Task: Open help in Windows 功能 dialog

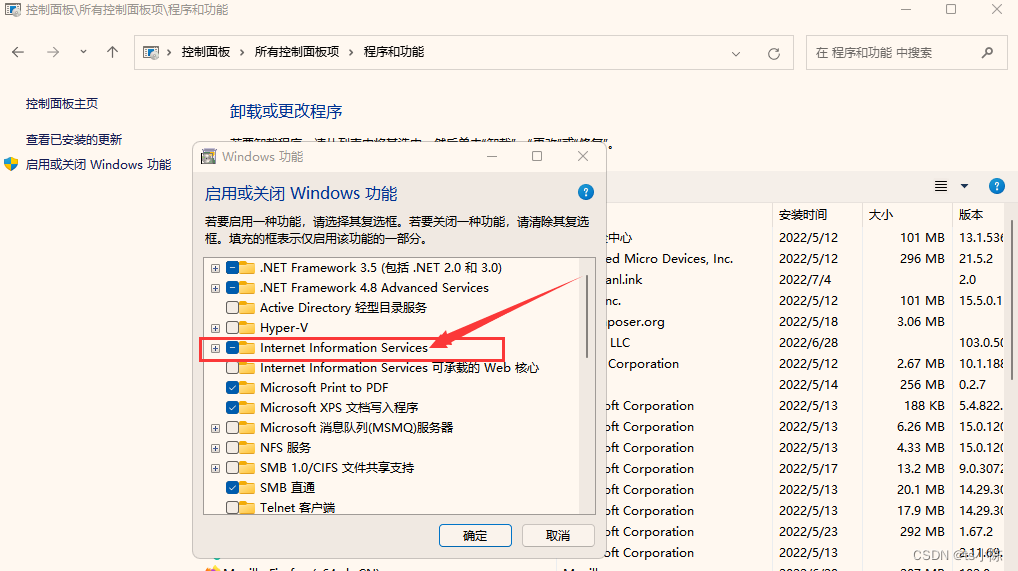Action: point(586,192)
